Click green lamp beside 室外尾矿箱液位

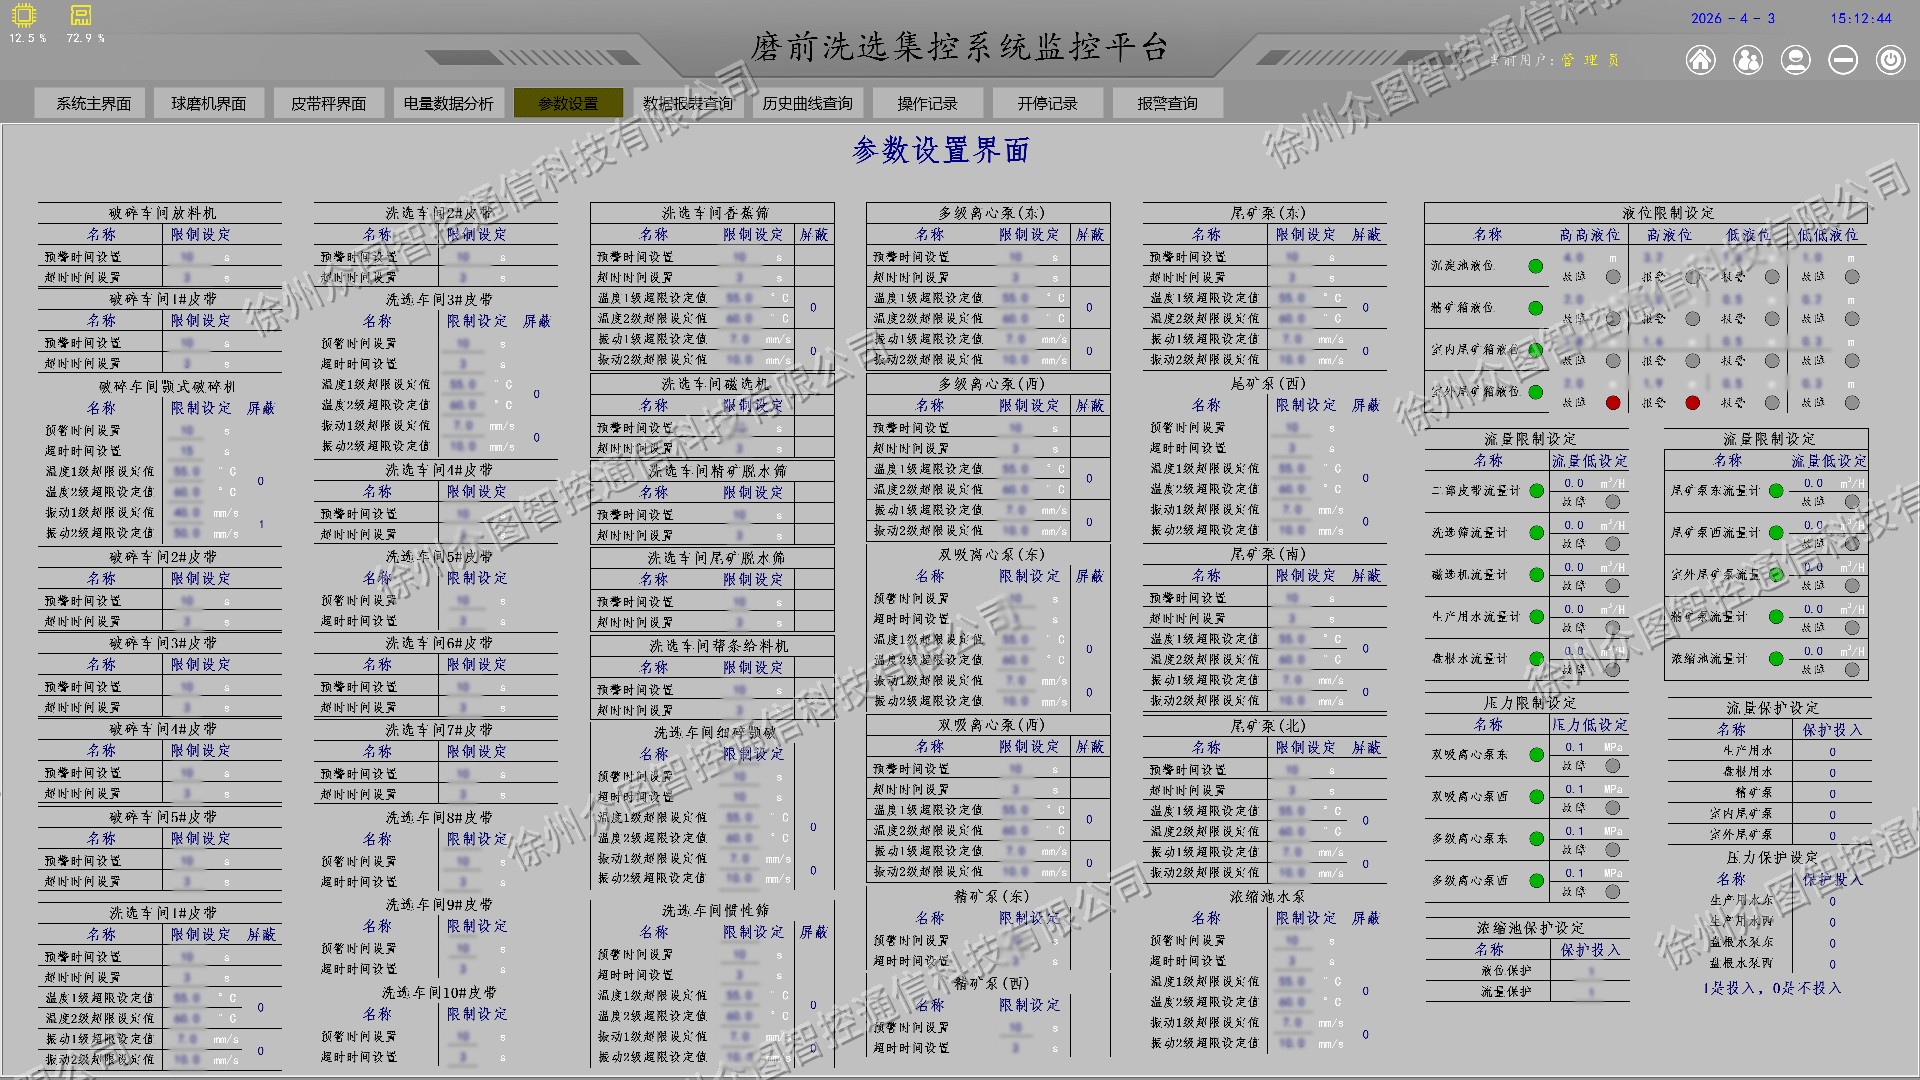1535,392
